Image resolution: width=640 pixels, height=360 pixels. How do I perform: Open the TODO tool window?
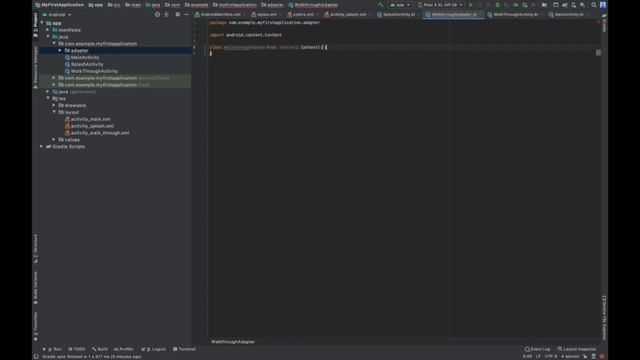pyautogui.click(x=77, y=349)
